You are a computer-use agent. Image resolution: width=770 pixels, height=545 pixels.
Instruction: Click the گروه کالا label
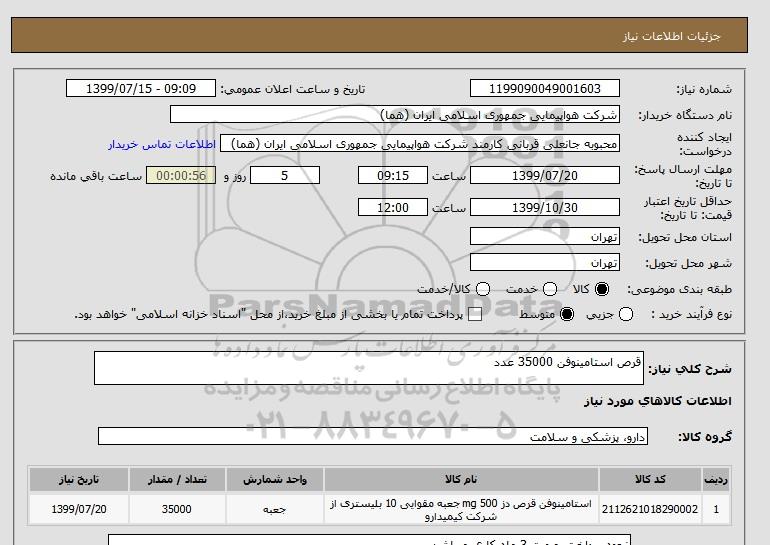[x=705, y=436]
